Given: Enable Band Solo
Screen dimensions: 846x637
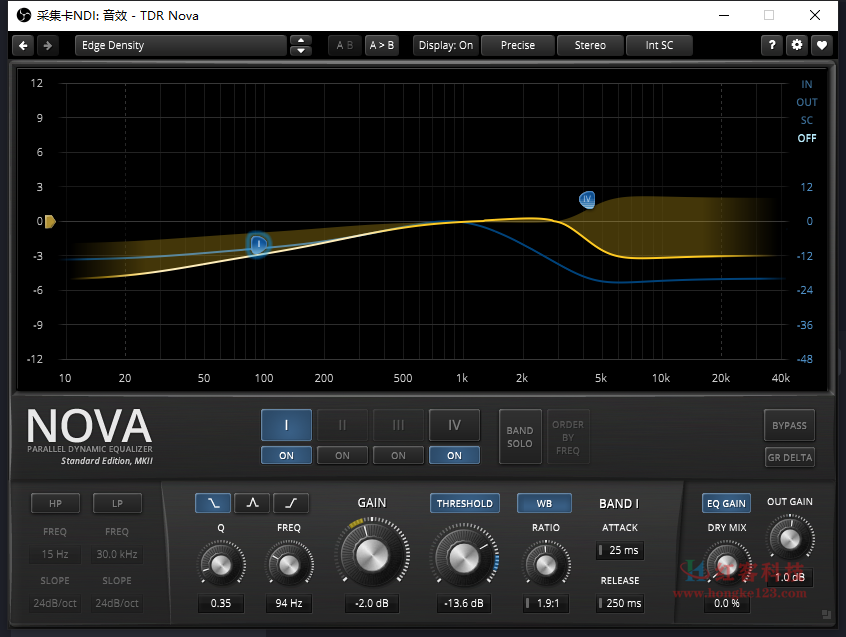Looking at the screenshot, I should (x=520, y=437).
